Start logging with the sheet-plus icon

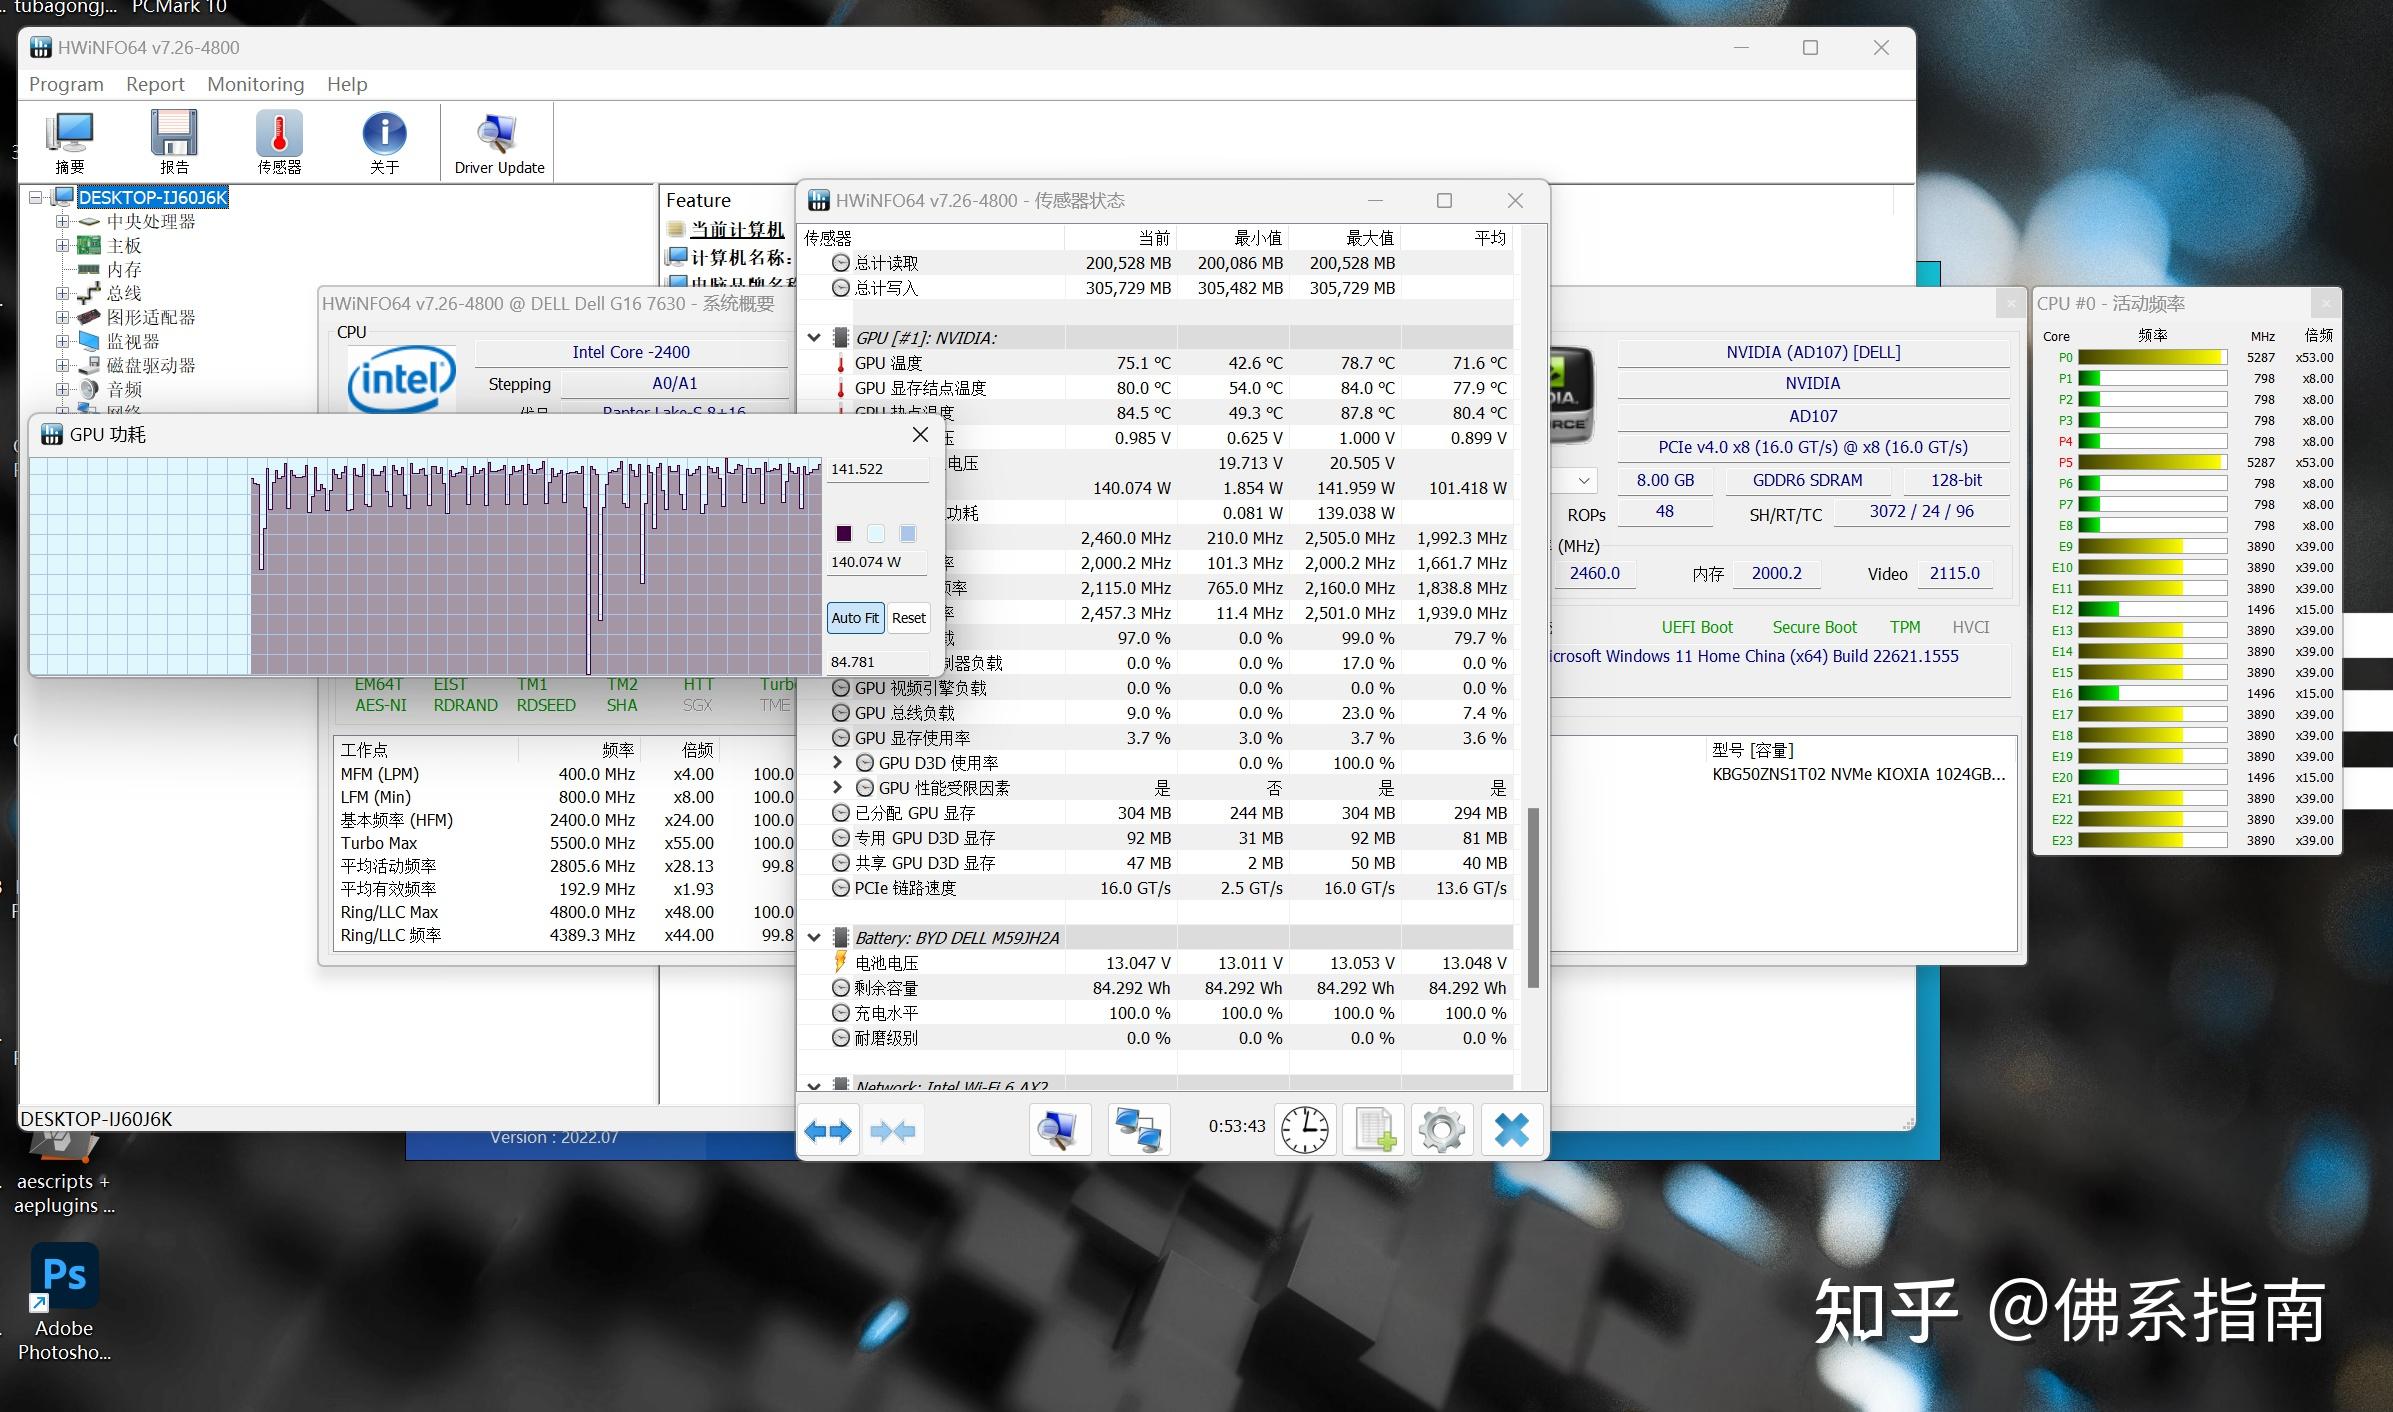pos(1374,1130)
